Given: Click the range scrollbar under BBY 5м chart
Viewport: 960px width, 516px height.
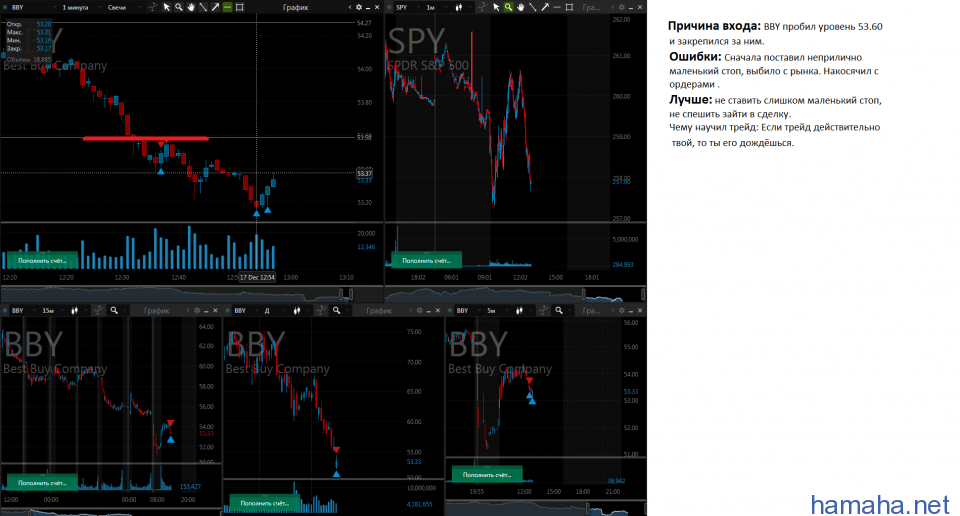Looking at the screenshot, I should 545,509.
